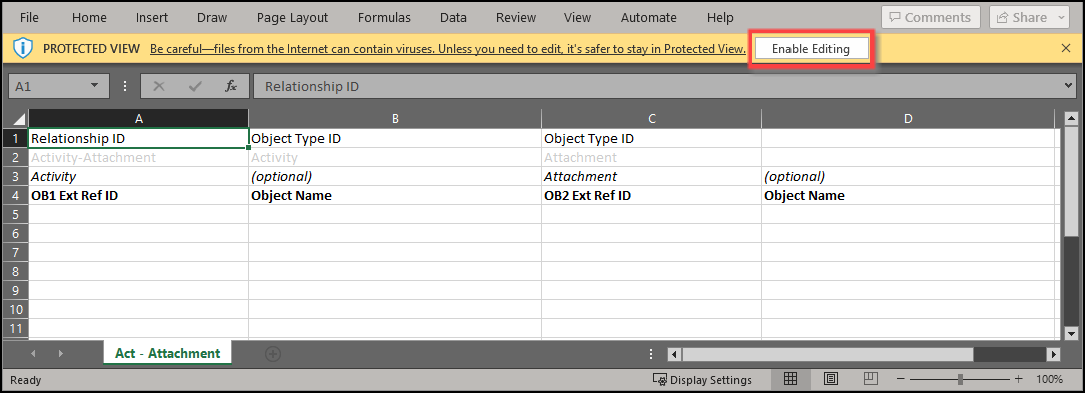
Task: Click the 100% zoom level
Action: tap(1050, 379)
